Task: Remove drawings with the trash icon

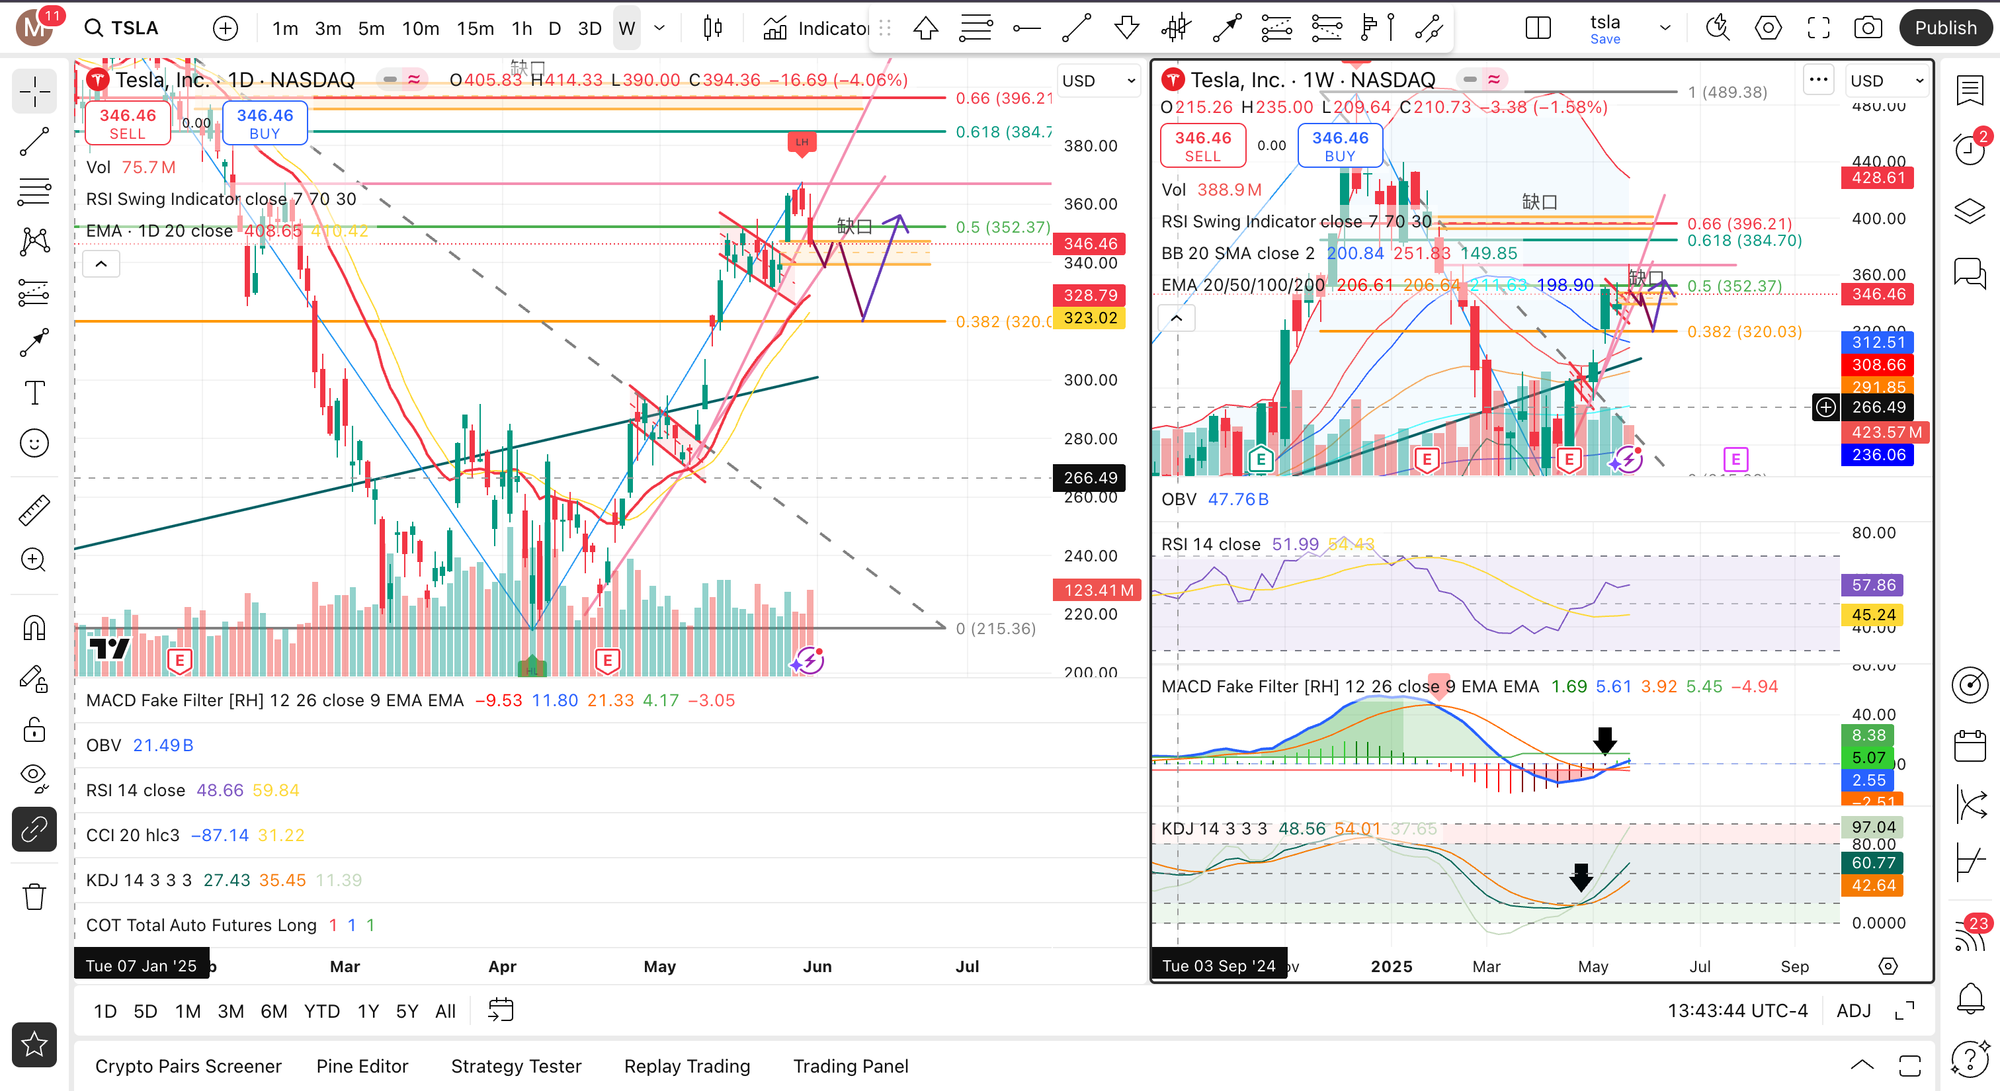Action: [34, 896]
